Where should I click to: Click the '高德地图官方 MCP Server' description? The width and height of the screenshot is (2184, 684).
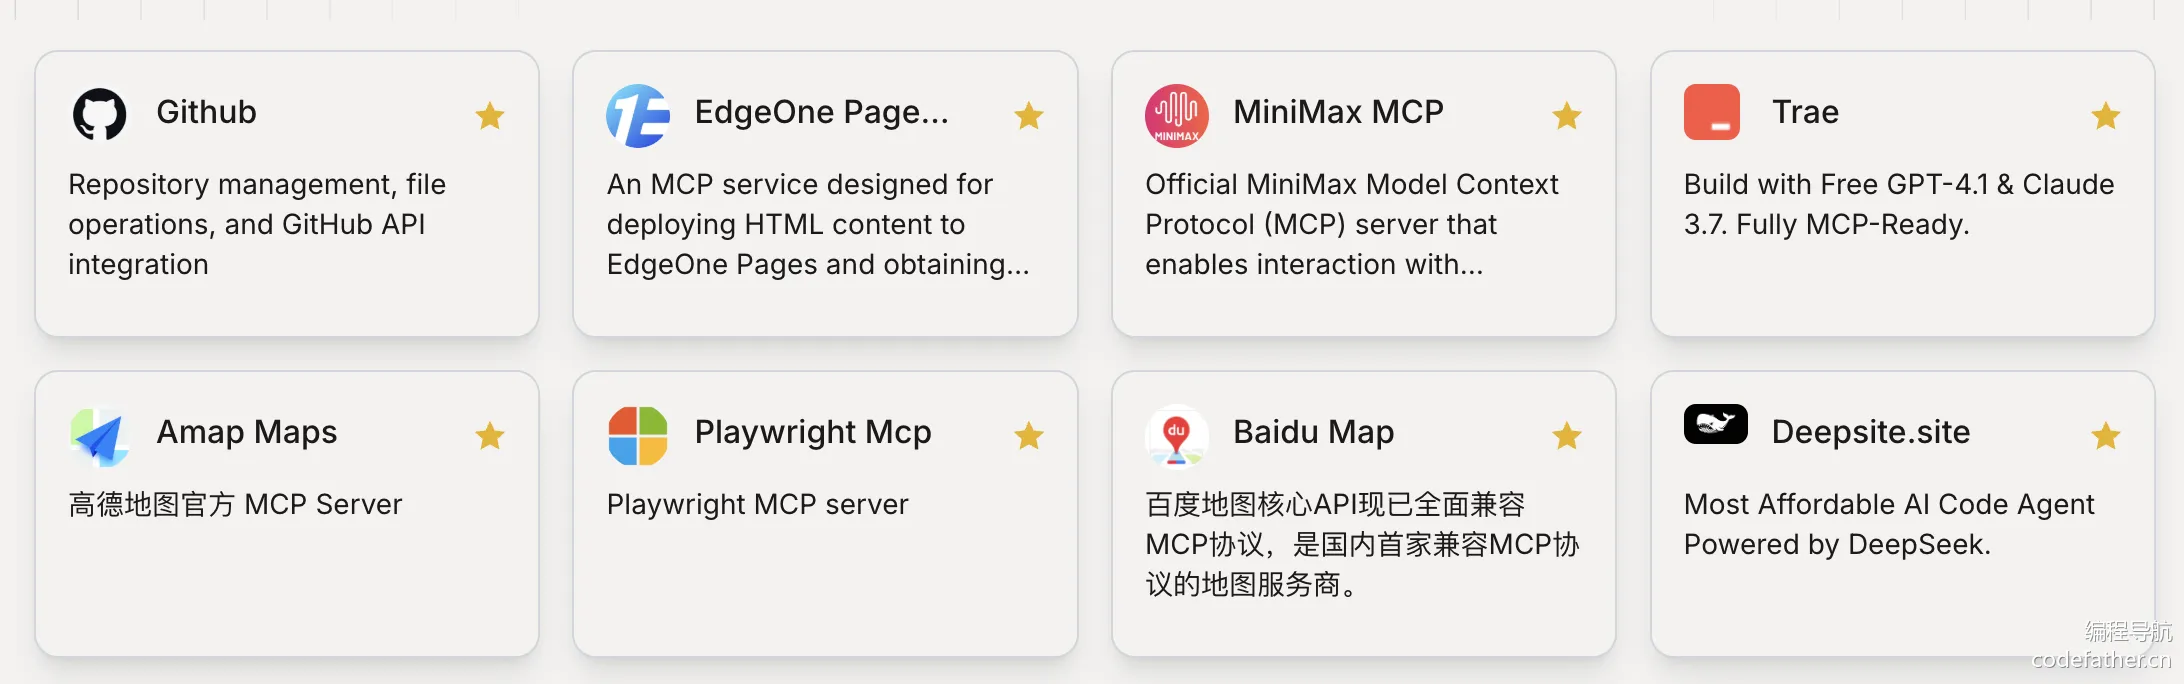pos(235,505)
